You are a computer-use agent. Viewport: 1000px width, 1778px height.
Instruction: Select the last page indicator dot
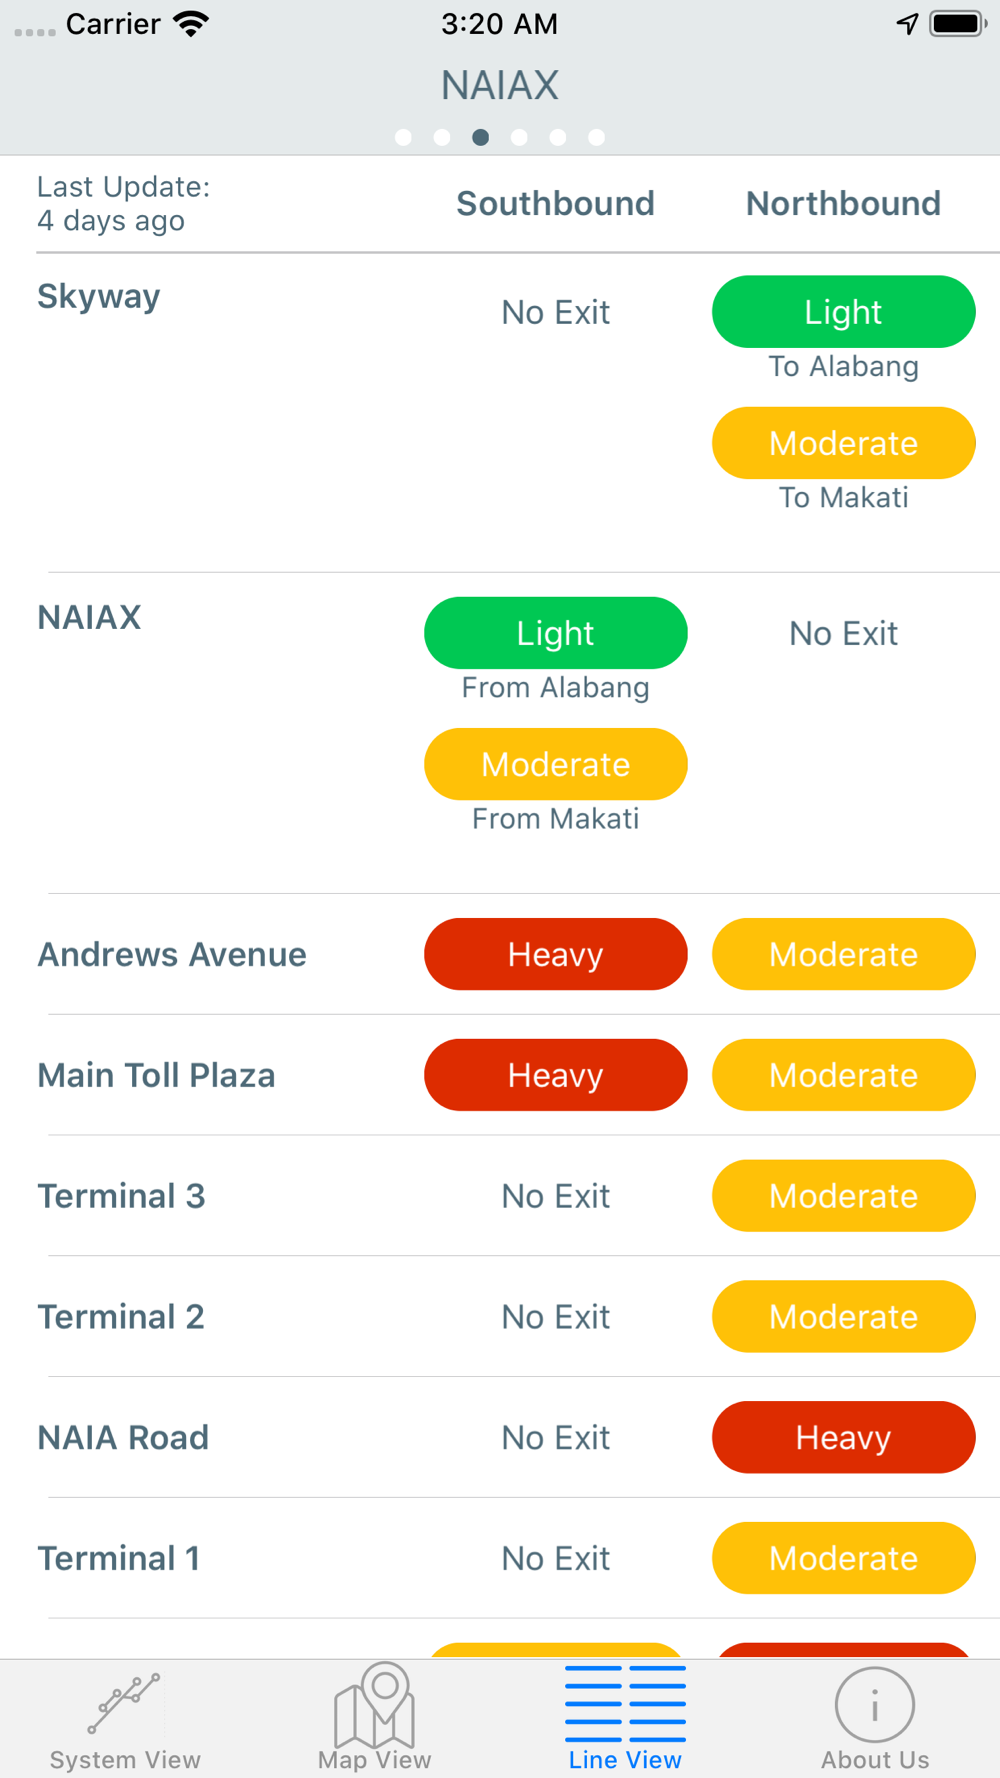point(596,137)
